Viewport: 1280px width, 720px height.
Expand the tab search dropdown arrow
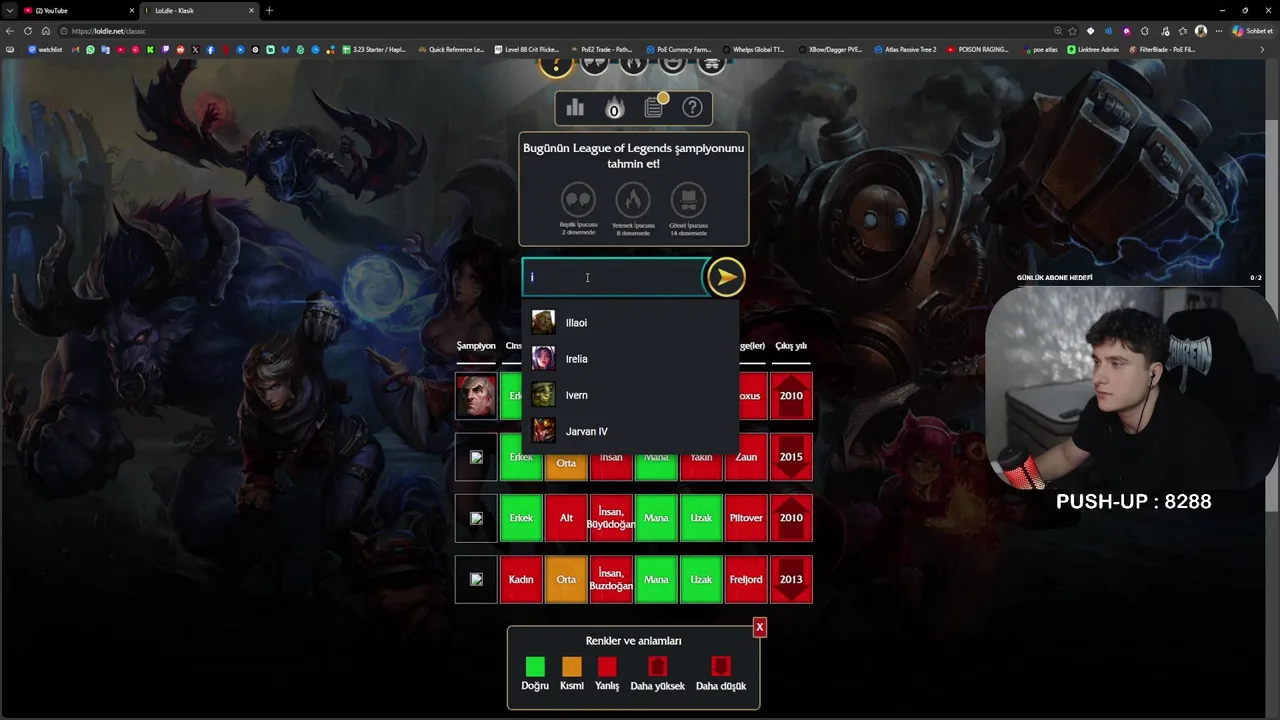[x=9, y=10]
